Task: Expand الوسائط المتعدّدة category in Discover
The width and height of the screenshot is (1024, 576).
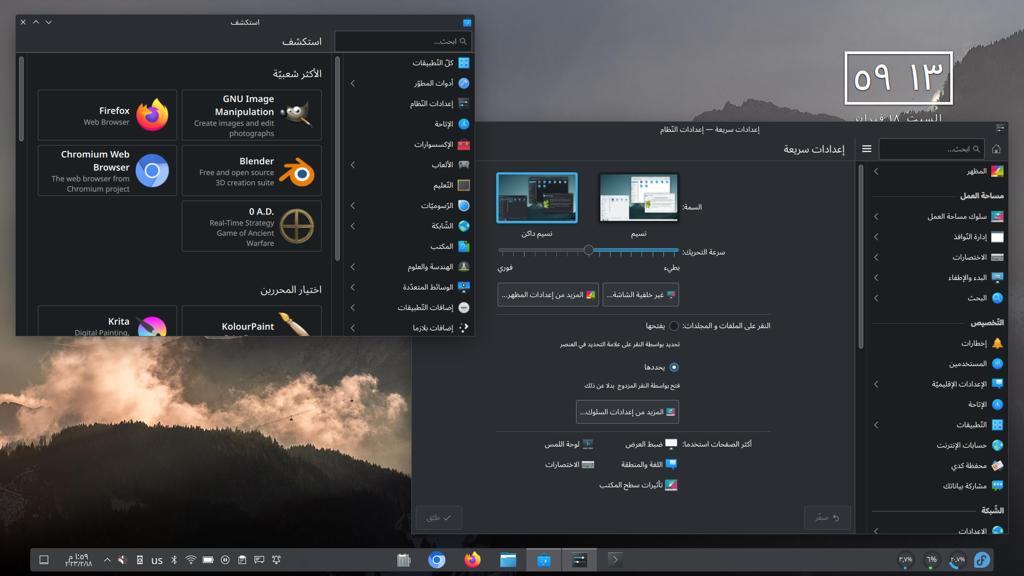Action: 353,287
